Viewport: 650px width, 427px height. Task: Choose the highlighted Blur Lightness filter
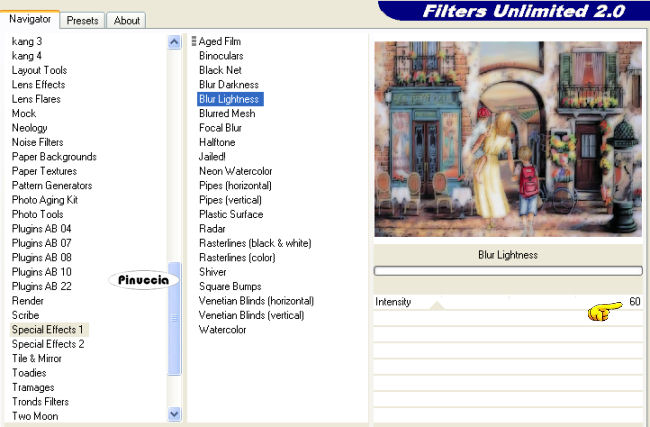[x=230, y=99]
